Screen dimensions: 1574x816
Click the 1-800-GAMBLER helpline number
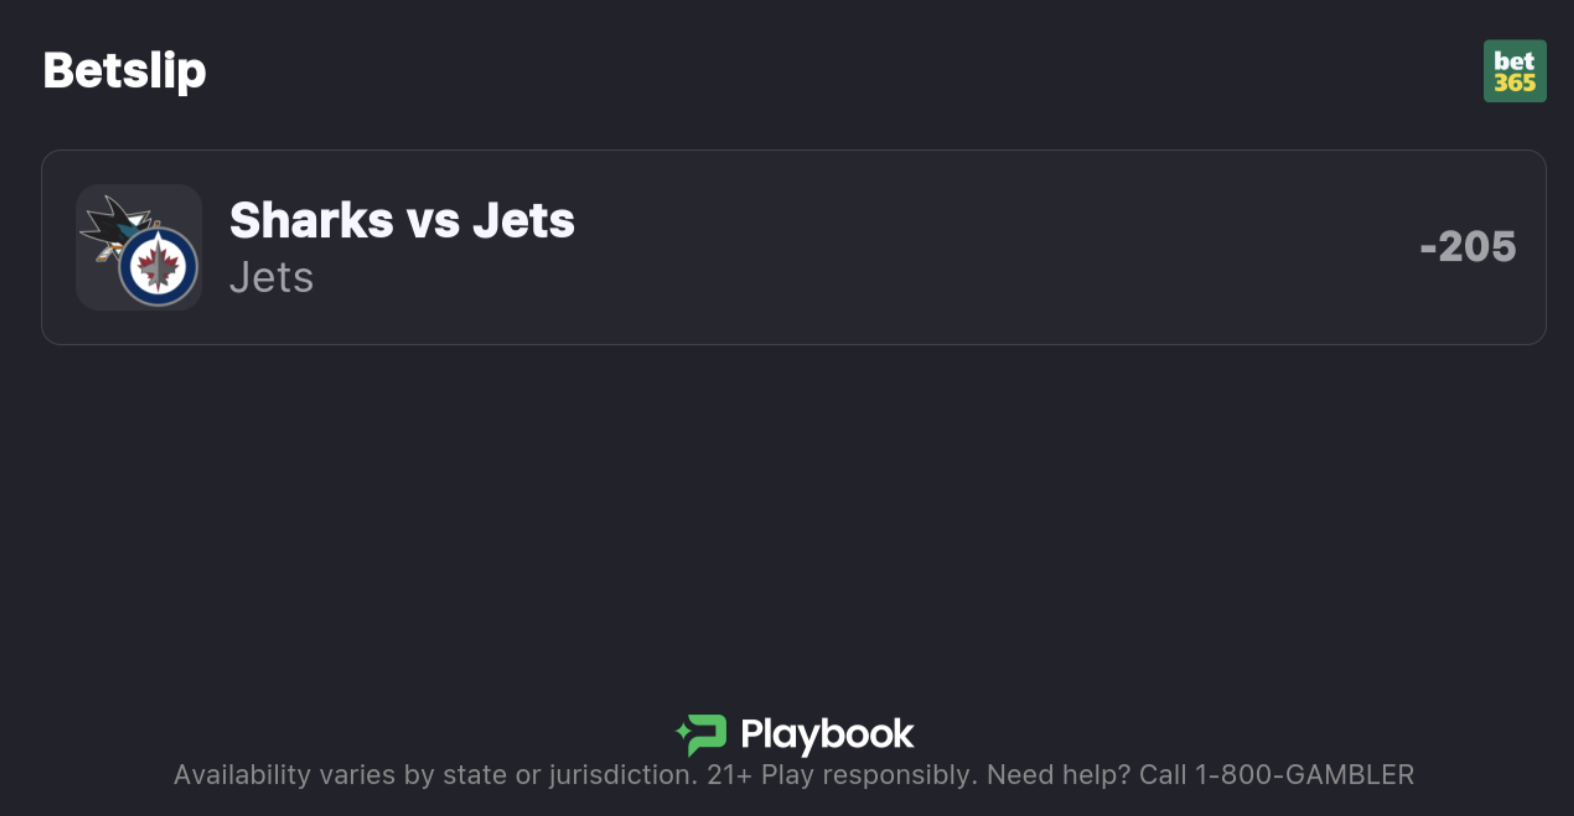[1304, 775]
